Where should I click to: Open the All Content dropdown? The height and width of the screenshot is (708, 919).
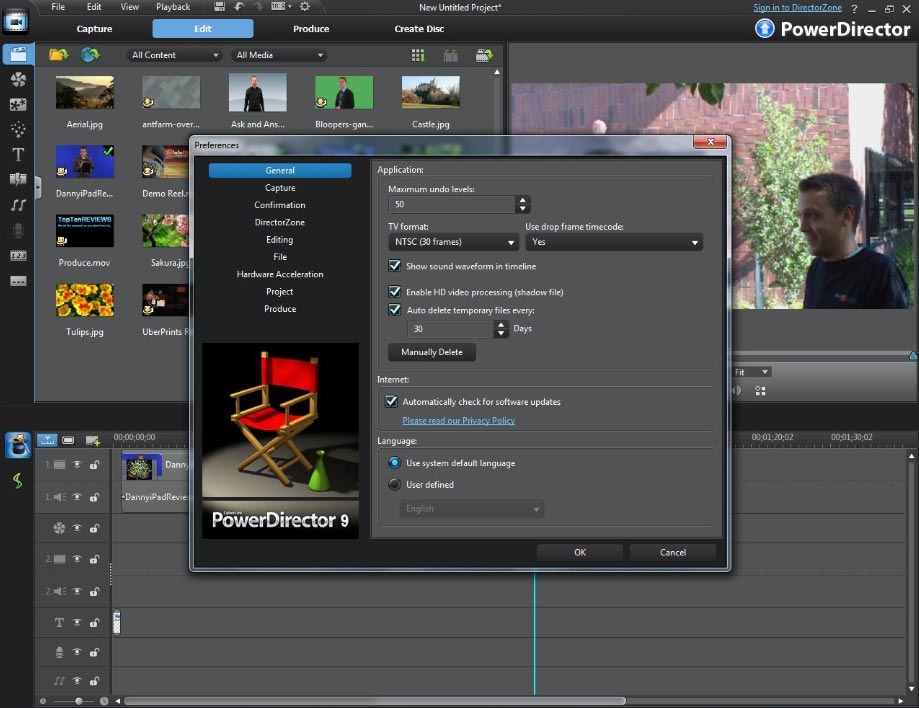(x=173, y=55)
